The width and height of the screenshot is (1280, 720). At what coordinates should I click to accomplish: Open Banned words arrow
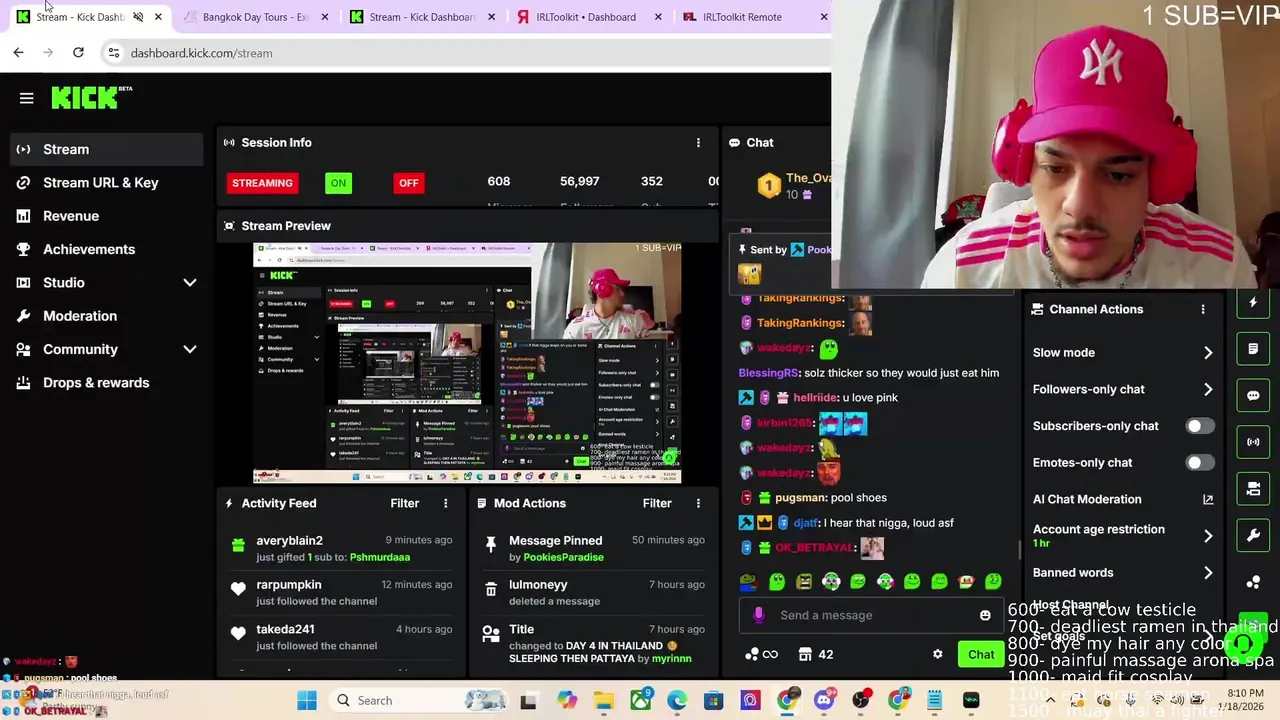pyautogui.click(x=1208, y=573)
